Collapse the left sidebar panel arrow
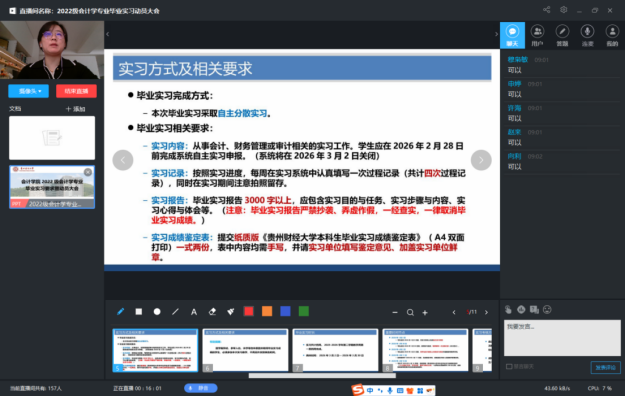This screenshot has width=625, height=397. [x=108, y=34]
